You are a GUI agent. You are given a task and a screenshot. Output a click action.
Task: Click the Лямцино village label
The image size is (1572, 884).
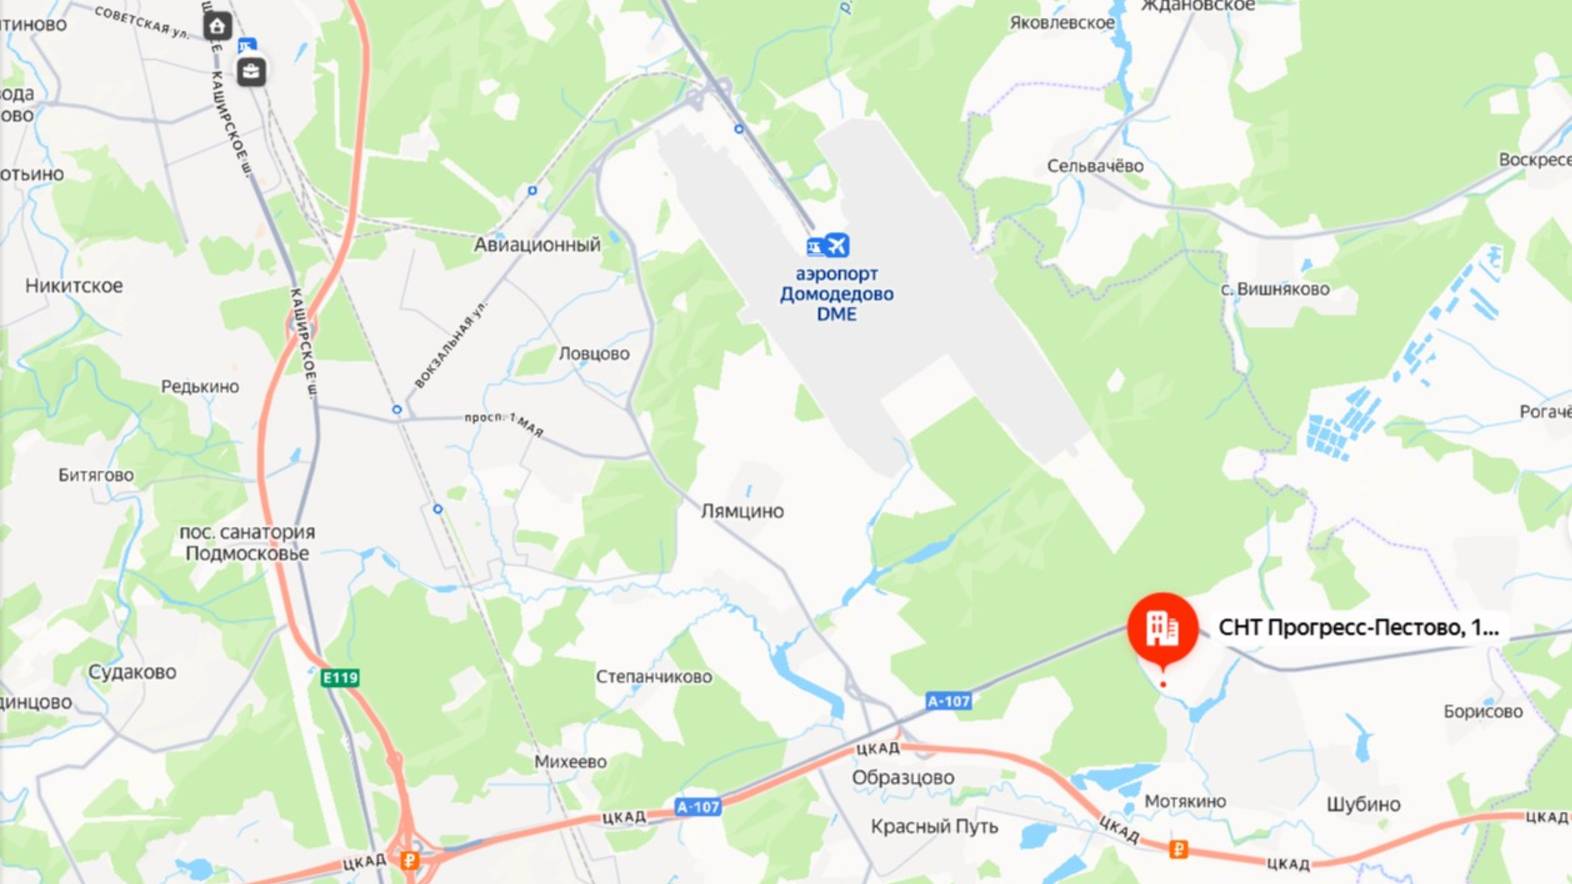pyautogui.click(x=742, y=511)
